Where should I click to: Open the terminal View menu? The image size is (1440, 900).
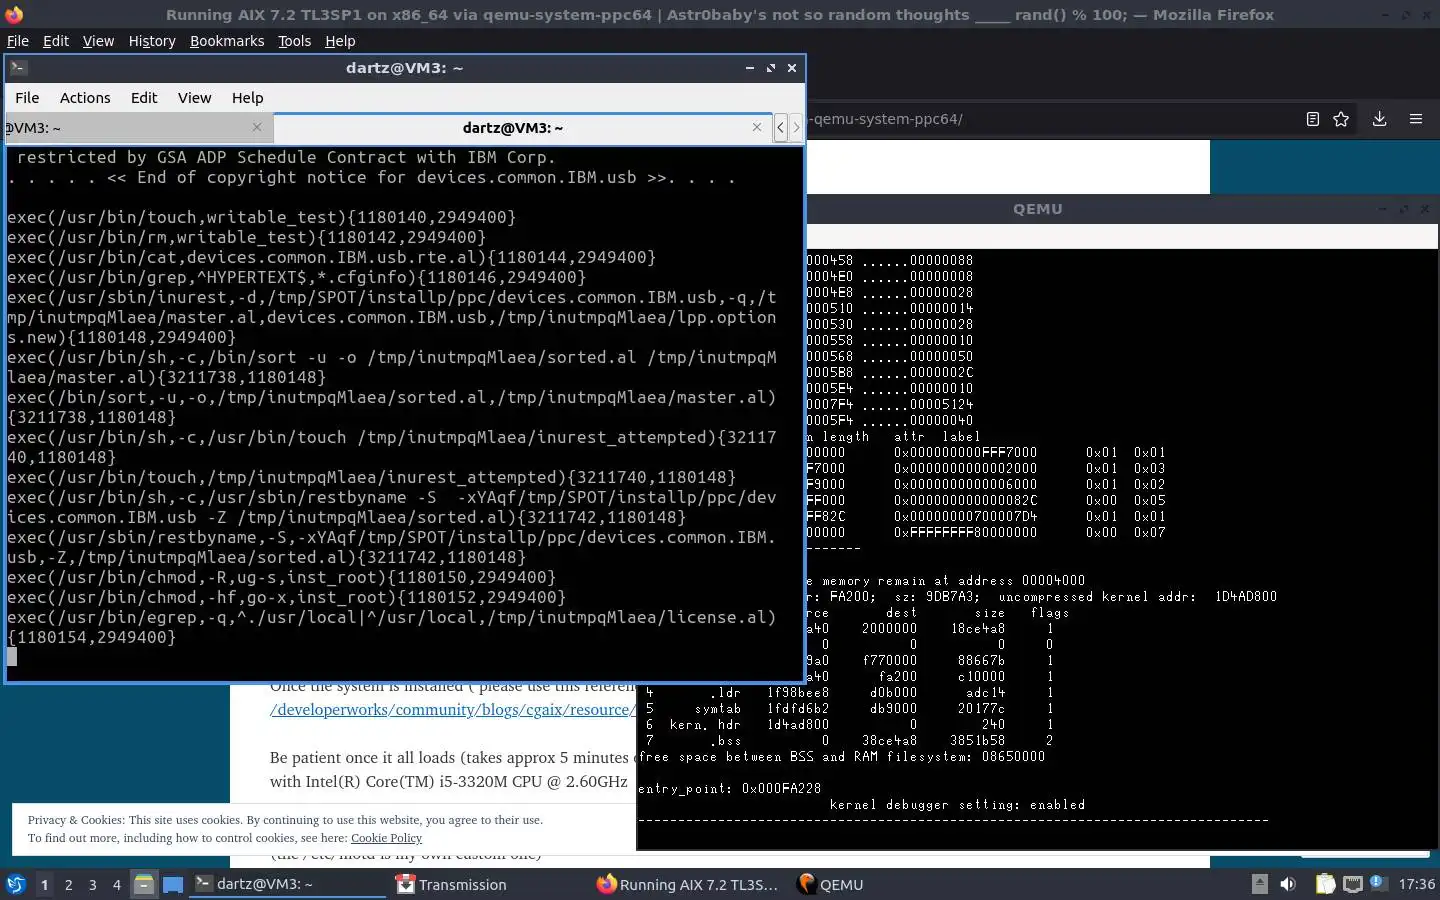[x=194, y=98]
